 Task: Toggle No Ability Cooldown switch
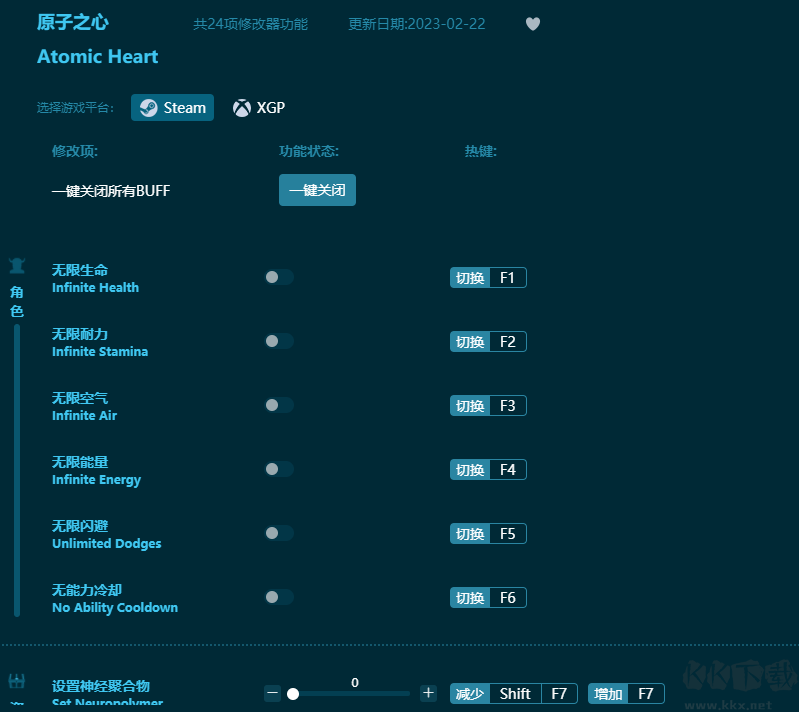point(279,597)
